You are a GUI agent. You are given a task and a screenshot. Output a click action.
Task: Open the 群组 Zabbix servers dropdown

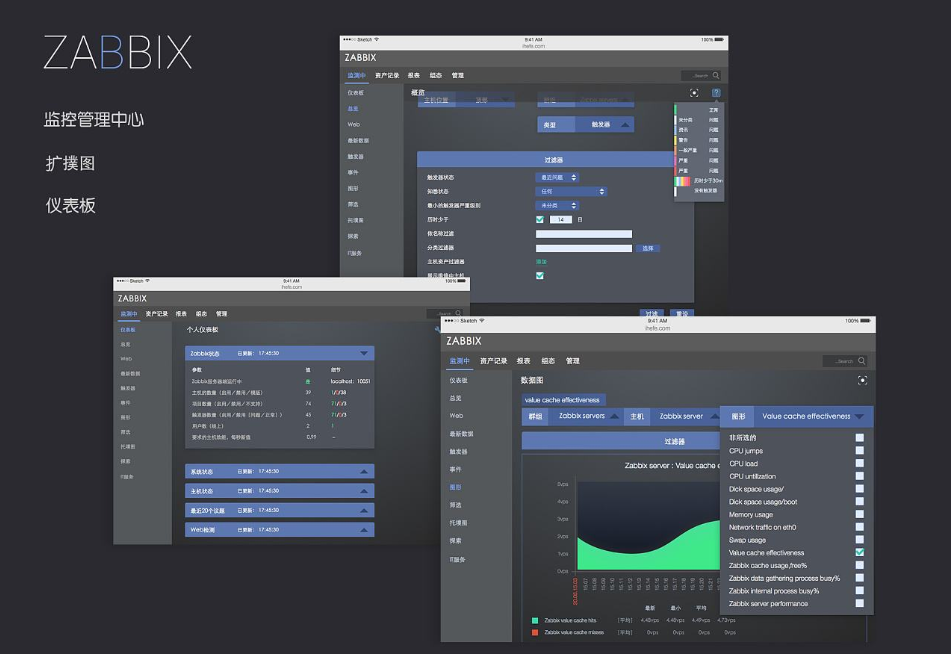pyautogui.click(x=572, y=416)
